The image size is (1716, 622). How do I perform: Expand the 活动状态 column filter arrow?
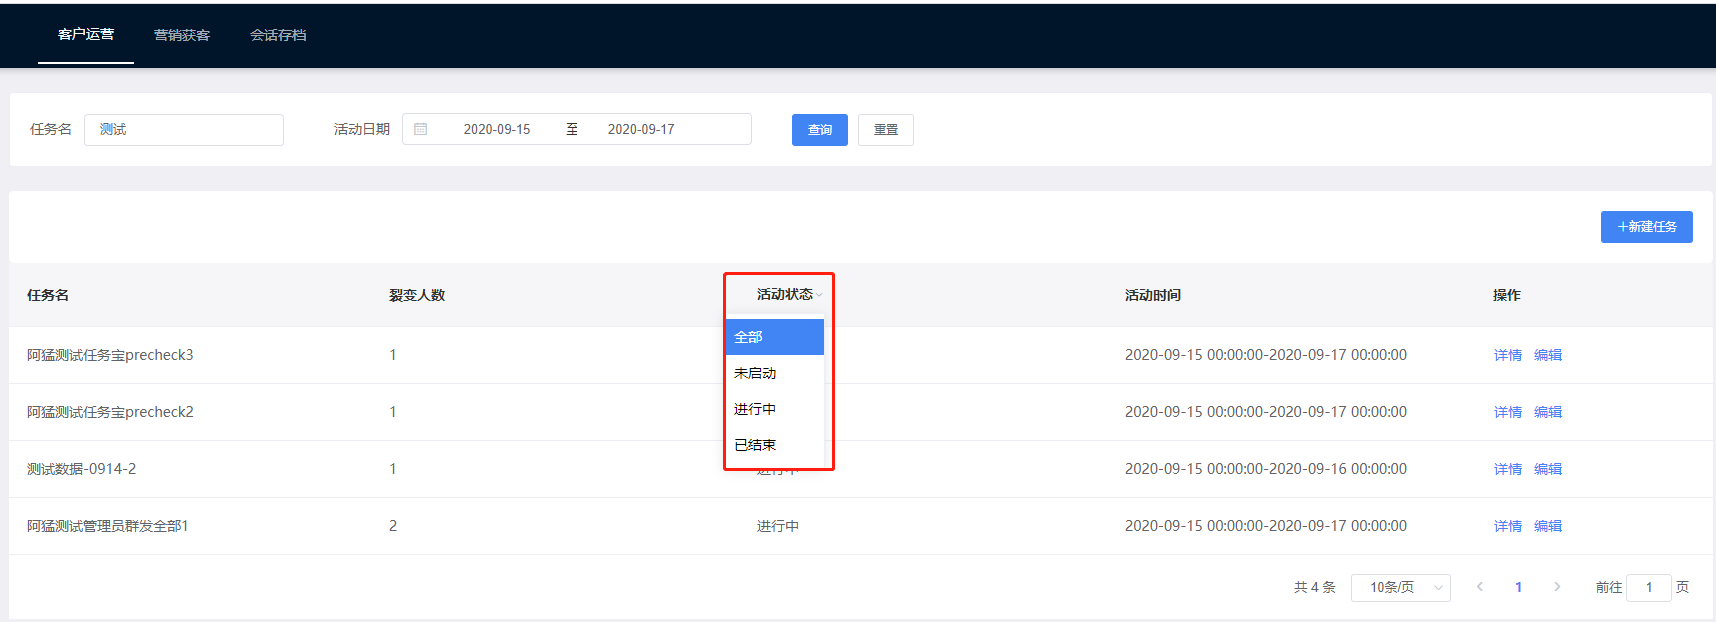click(x=819, y=295)
